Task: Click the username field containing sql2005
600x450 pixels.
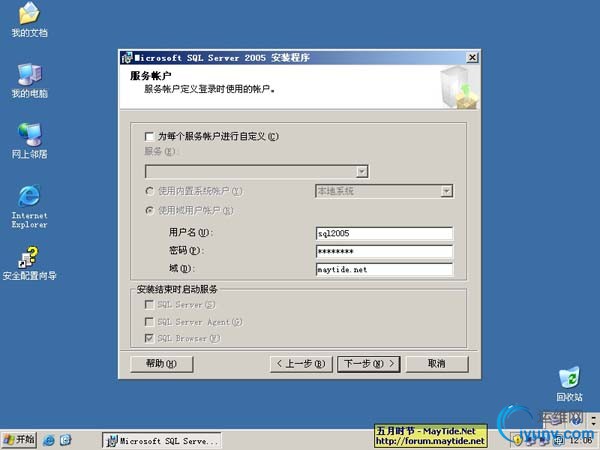Action: [384, 233]
